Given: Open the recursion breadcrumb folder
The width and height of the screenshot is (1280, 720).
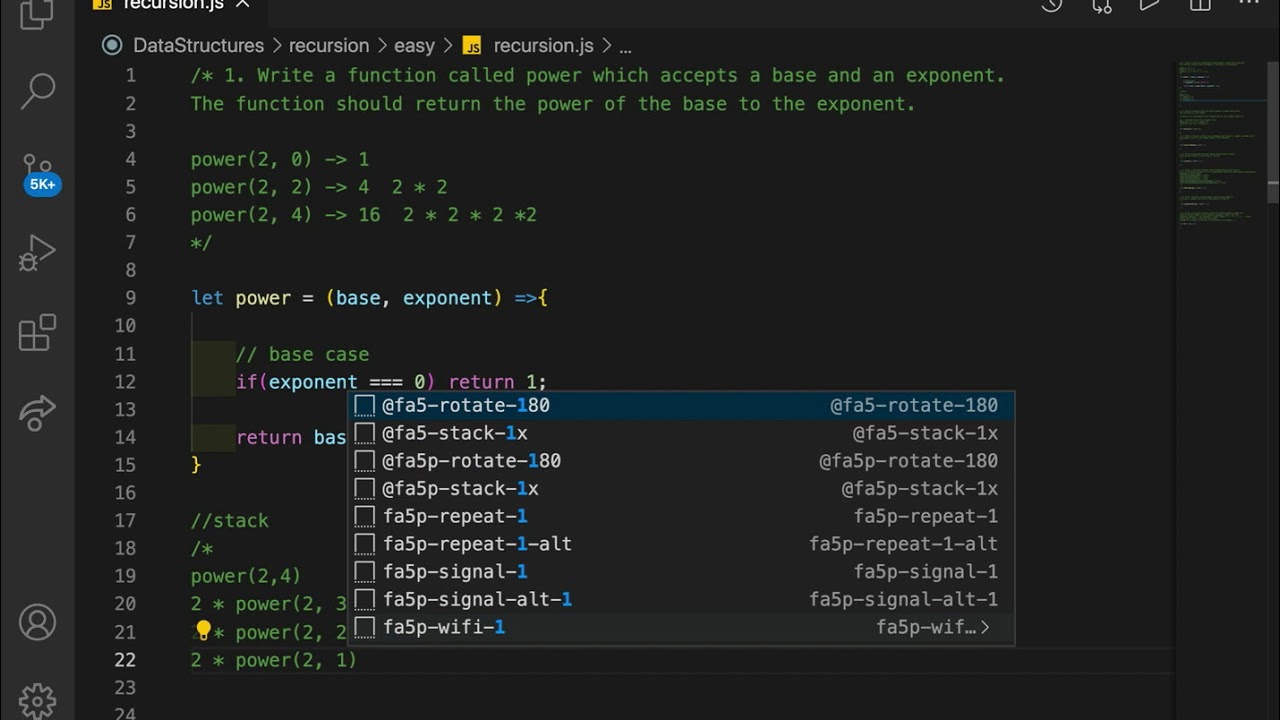Looking at the screenshot, I should (329, 46).
